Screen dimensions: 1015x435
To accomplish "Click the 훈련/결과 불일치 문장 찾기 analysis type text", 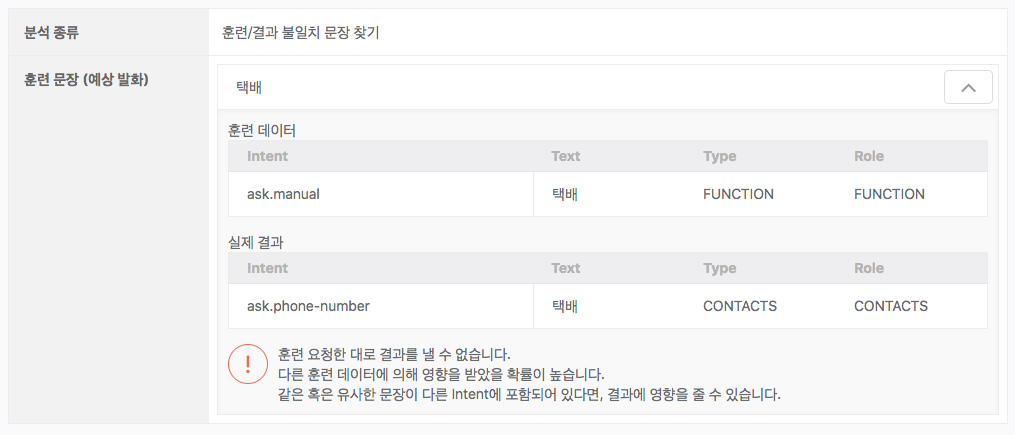I will click(x=300, y=32).
